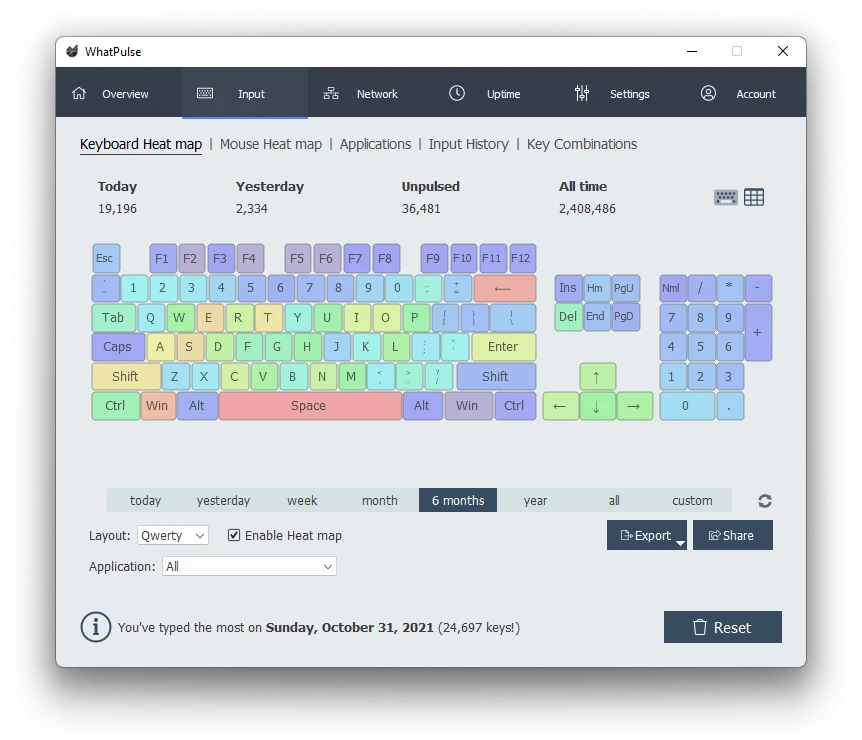Open the Overview tab
862x740 pixels.
(119, 93)
